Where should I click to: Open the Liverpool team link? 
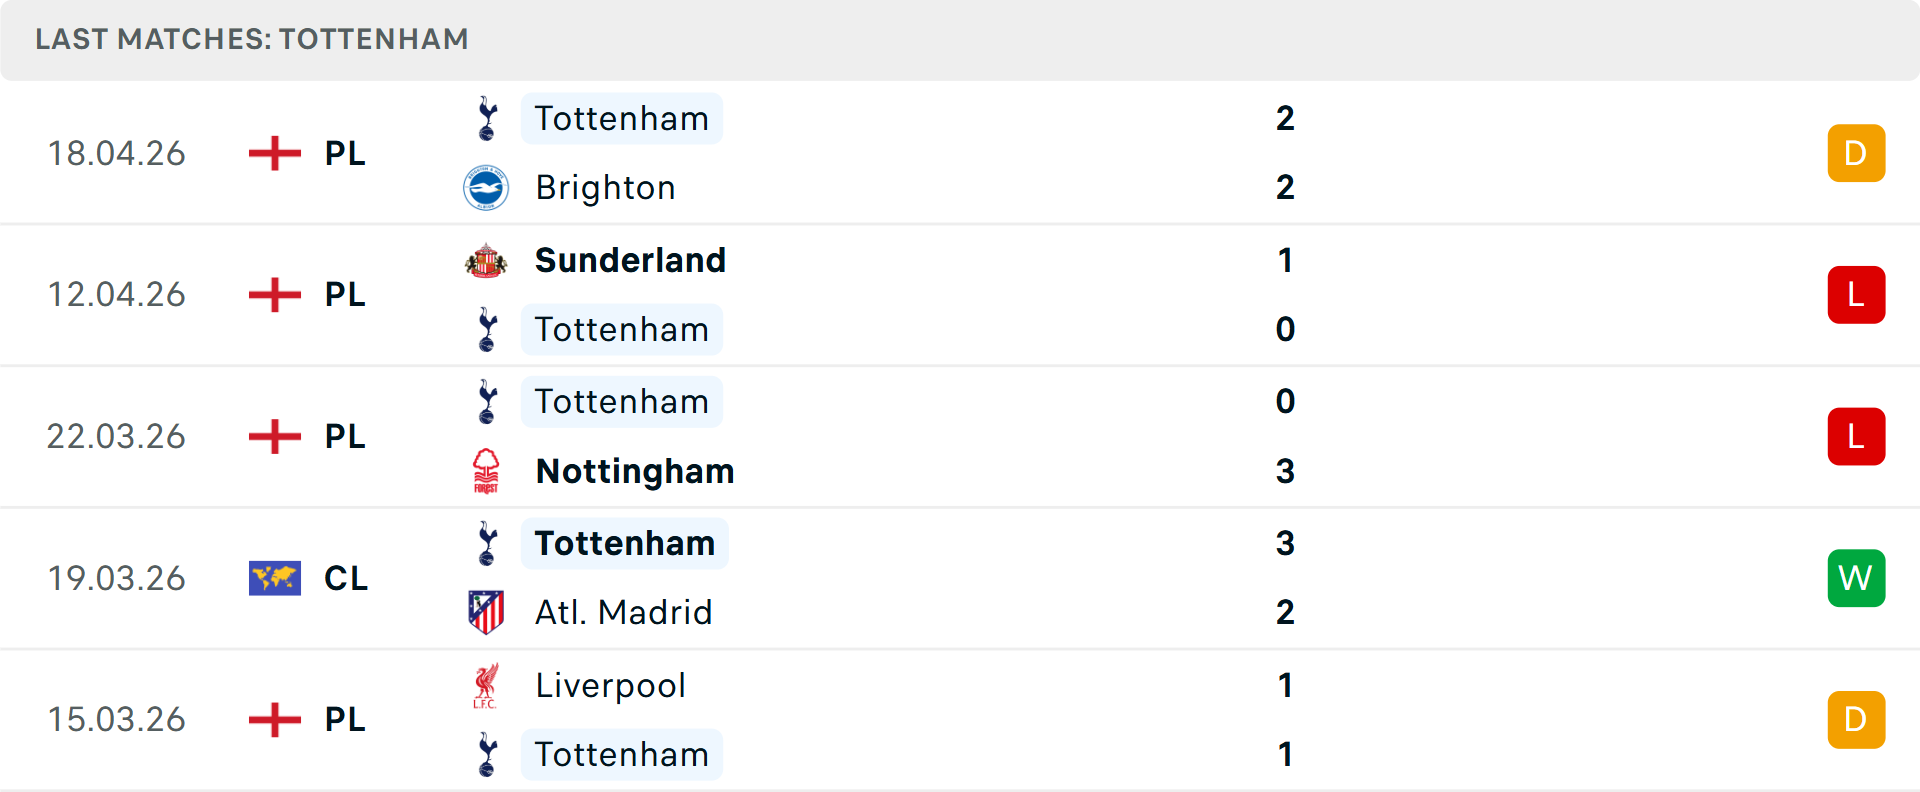[x=610, y=686]
